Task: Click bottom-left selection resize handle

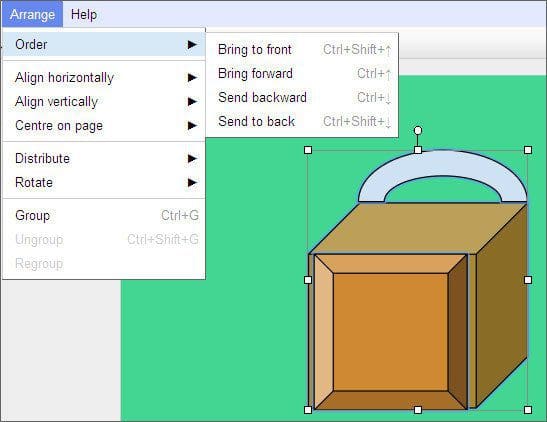Action: 308,410
